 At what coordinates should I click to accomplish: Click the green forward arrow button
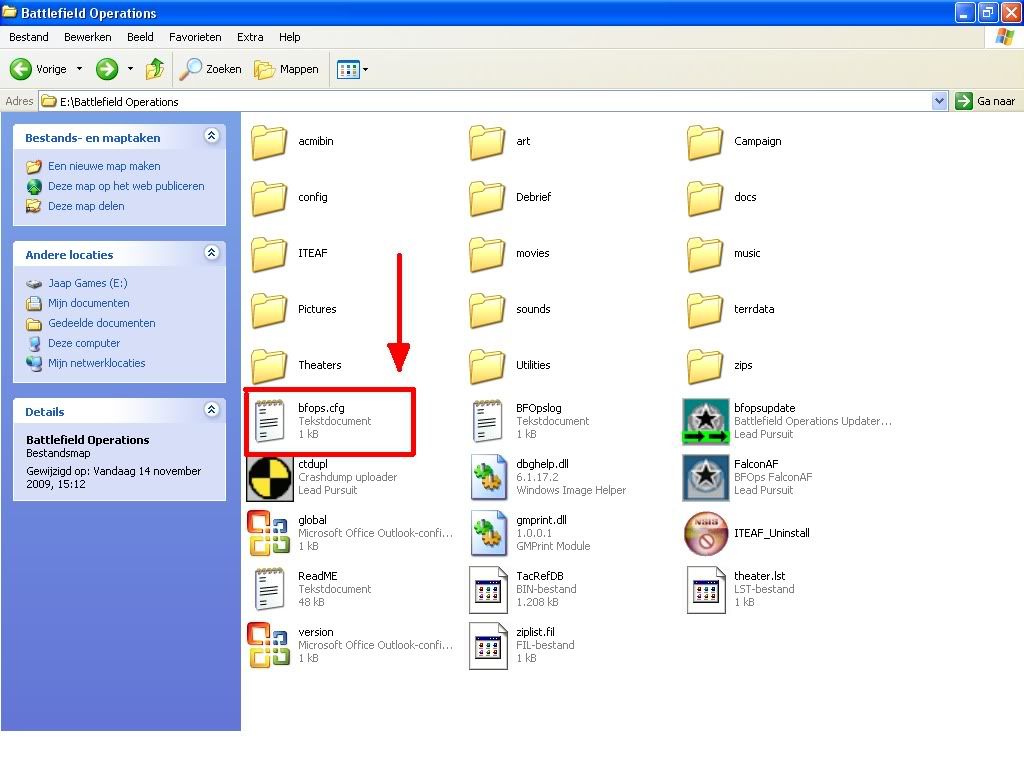(107, 69)
